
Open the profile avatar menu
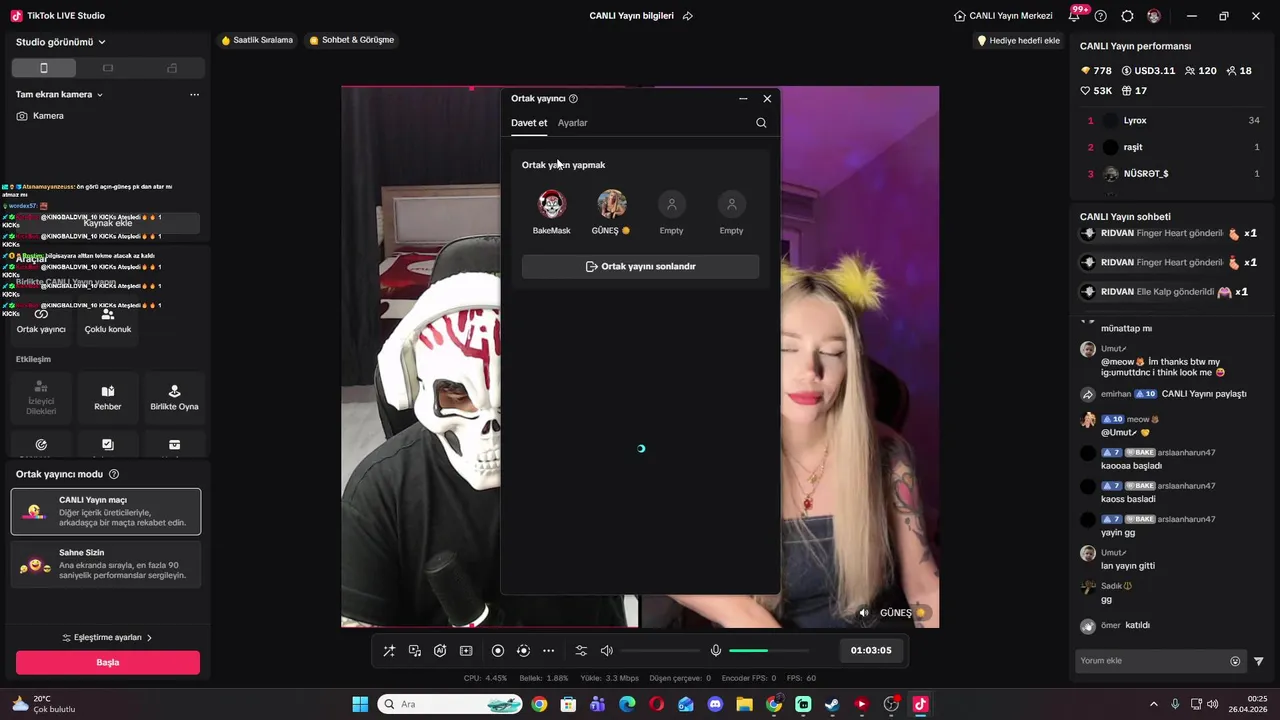[x=1154, y=16]
